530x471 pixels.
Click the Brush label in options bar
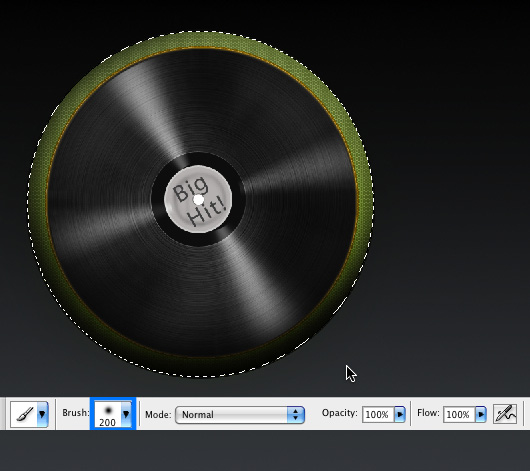coord(76,413)
